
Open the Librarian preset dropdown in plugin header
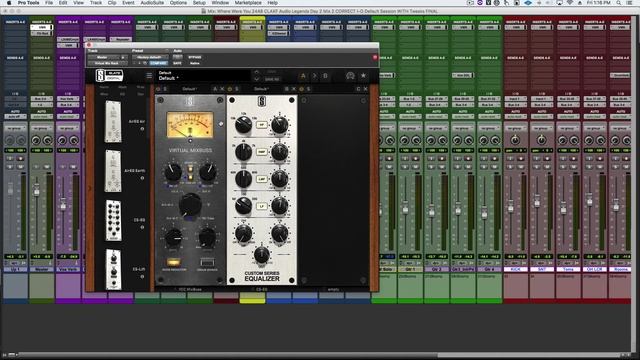pyautogui.click(x=150, y=57)
